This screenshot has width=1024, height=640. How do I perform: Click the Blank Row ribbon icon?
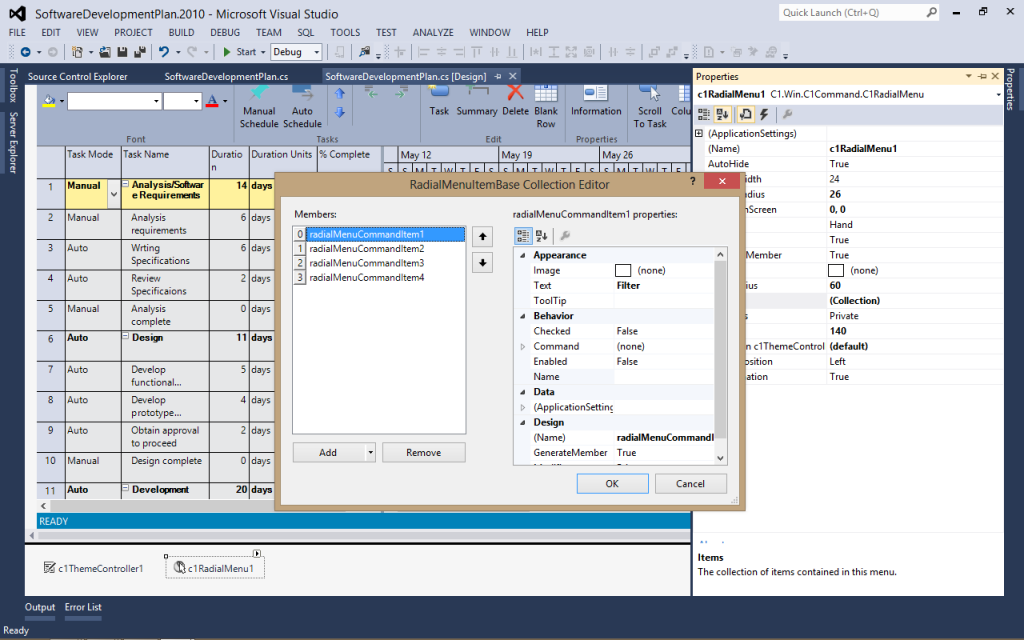(x=546, y=93)
